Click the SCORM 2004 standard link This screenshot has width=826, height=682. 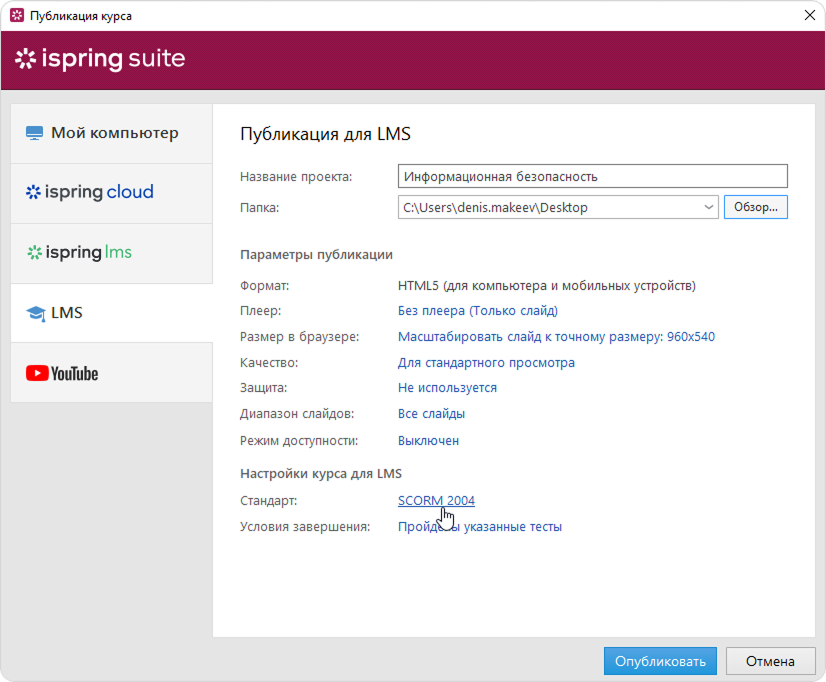(x=436, y=500)
